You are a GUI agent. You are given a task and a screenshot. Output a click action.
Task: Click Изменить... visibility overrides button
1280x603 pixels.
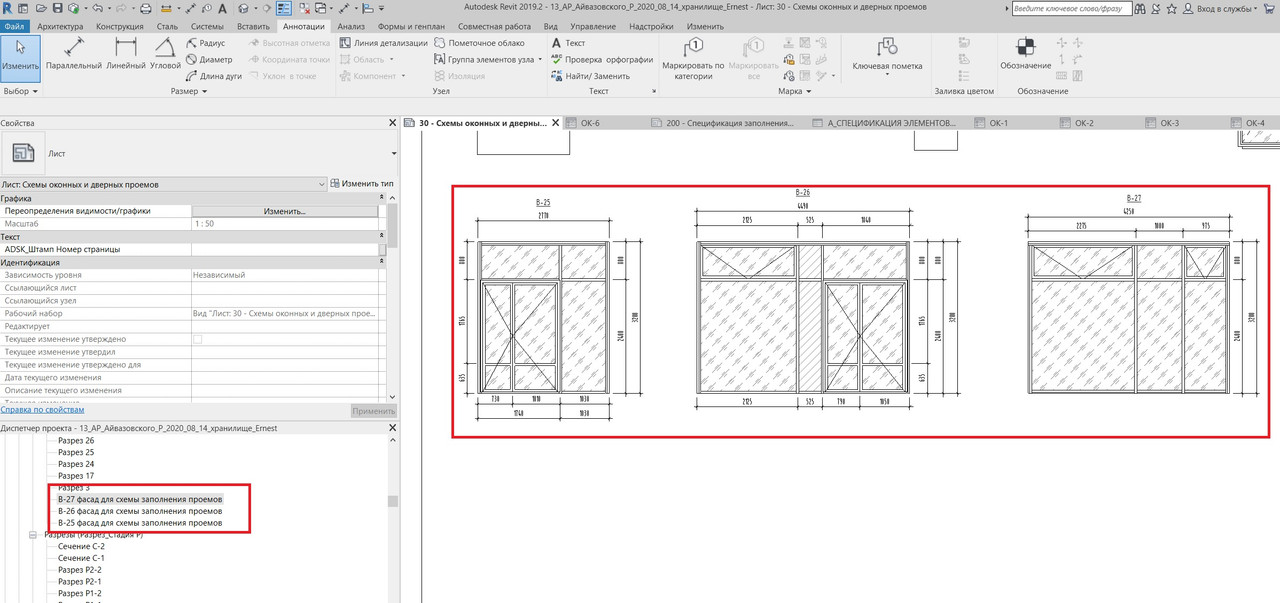click(284, 211)
